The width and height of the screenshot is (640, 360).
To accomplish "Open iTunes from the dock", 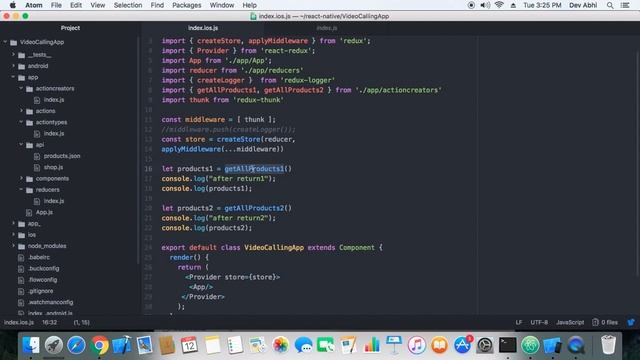I will (417, 345).
